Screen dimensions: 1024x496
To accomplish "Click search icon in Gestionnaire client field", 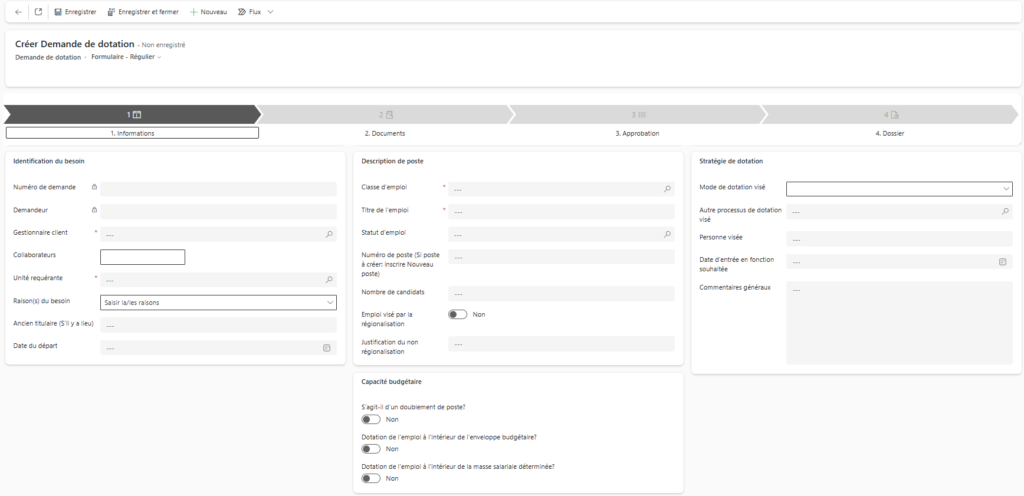I will (x=329, y=234).
